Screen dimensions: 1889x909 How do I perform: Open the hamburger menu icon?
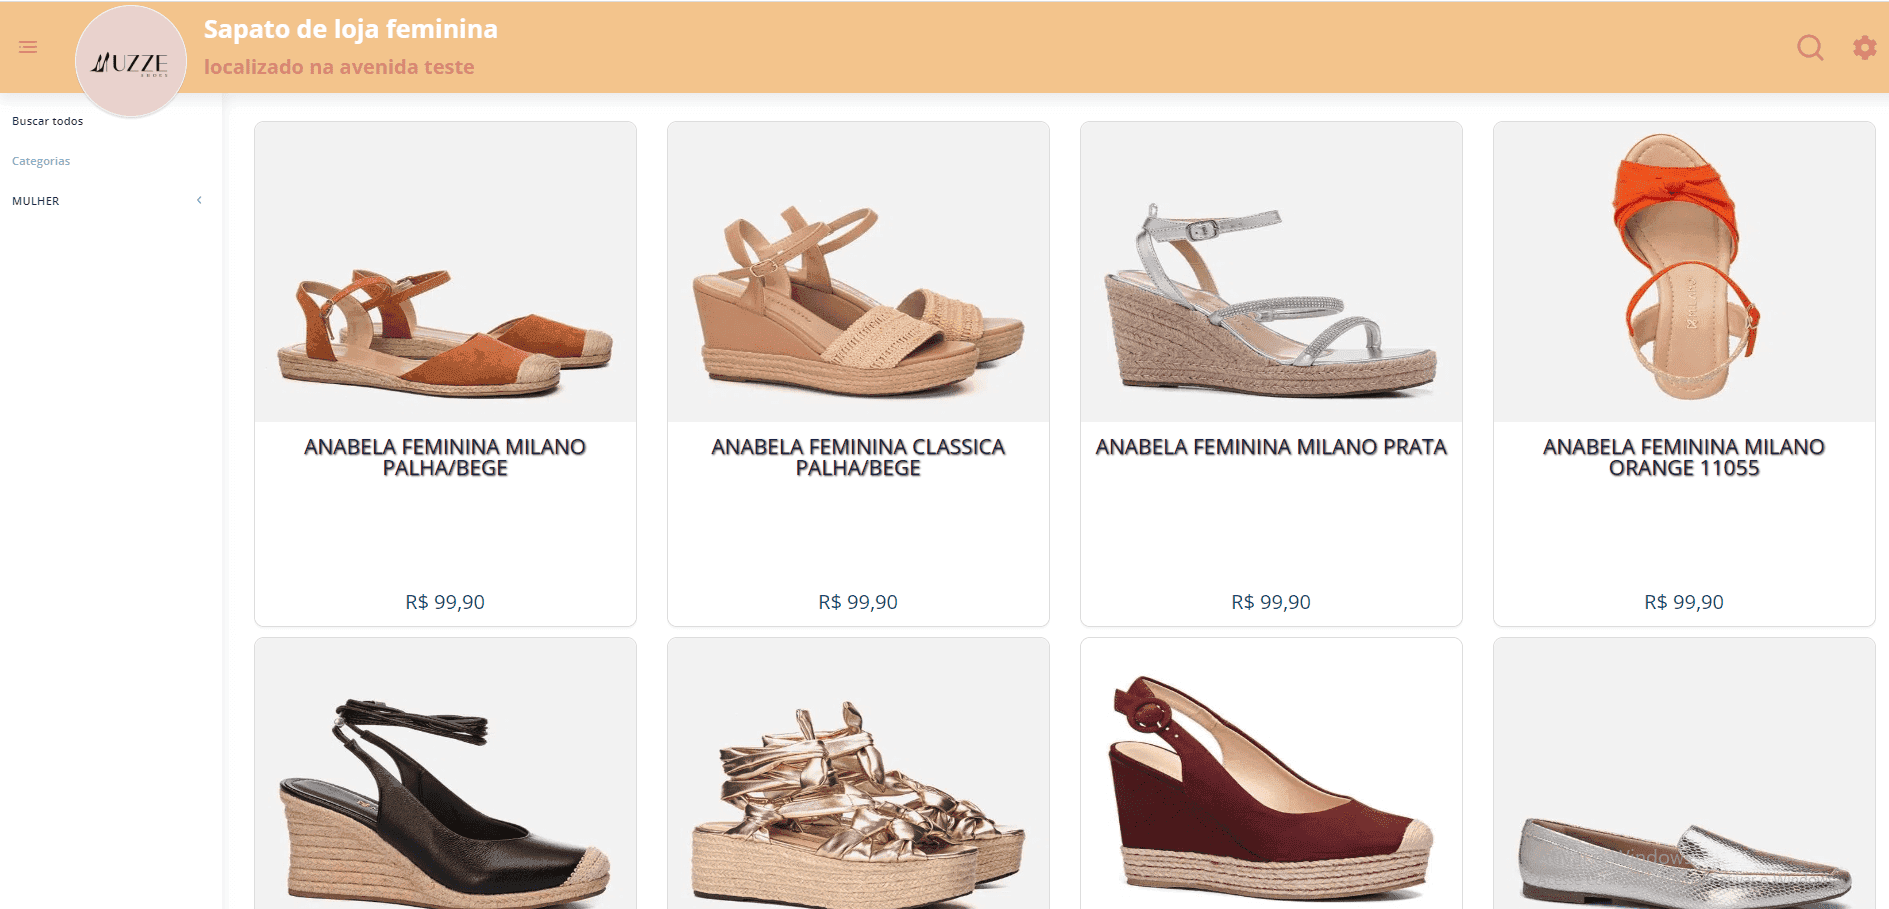coord(28,47)
